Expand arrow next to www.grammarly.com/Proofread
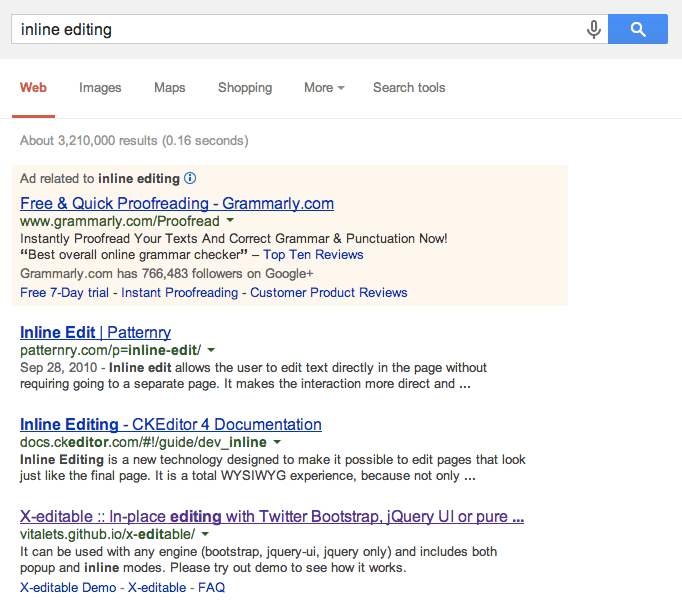 click(230, 221)
